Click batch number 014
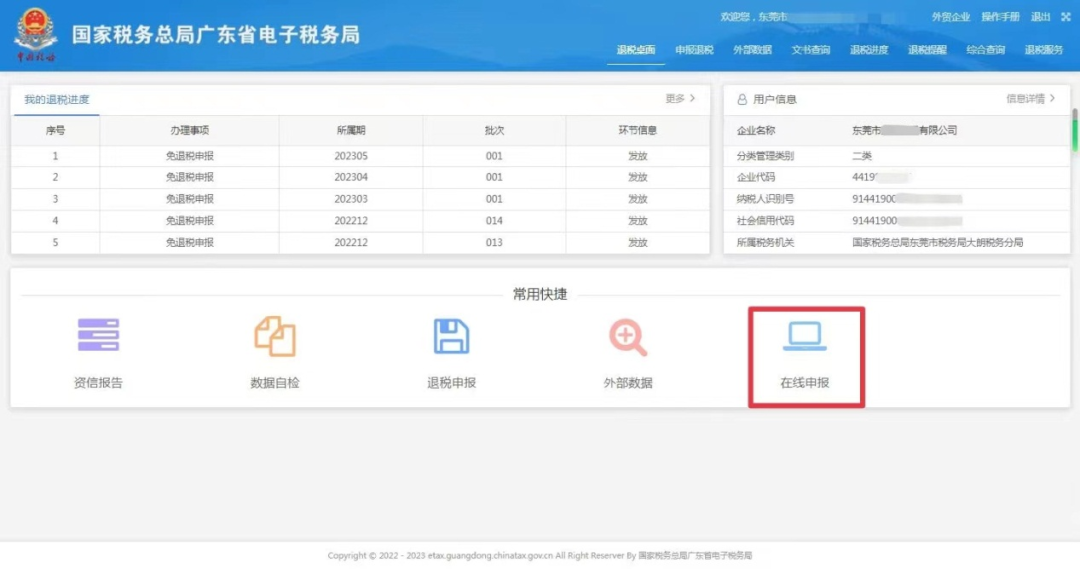The image size is (1080, 569). [494, 220]
